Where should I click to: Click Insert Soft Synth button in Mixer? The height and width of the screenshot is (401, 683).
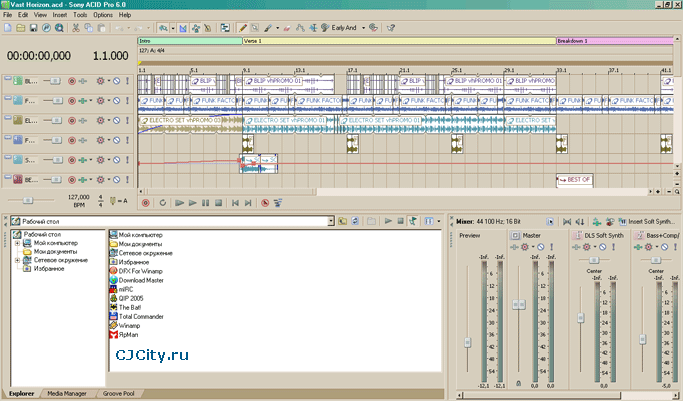(x=646, y=222)
